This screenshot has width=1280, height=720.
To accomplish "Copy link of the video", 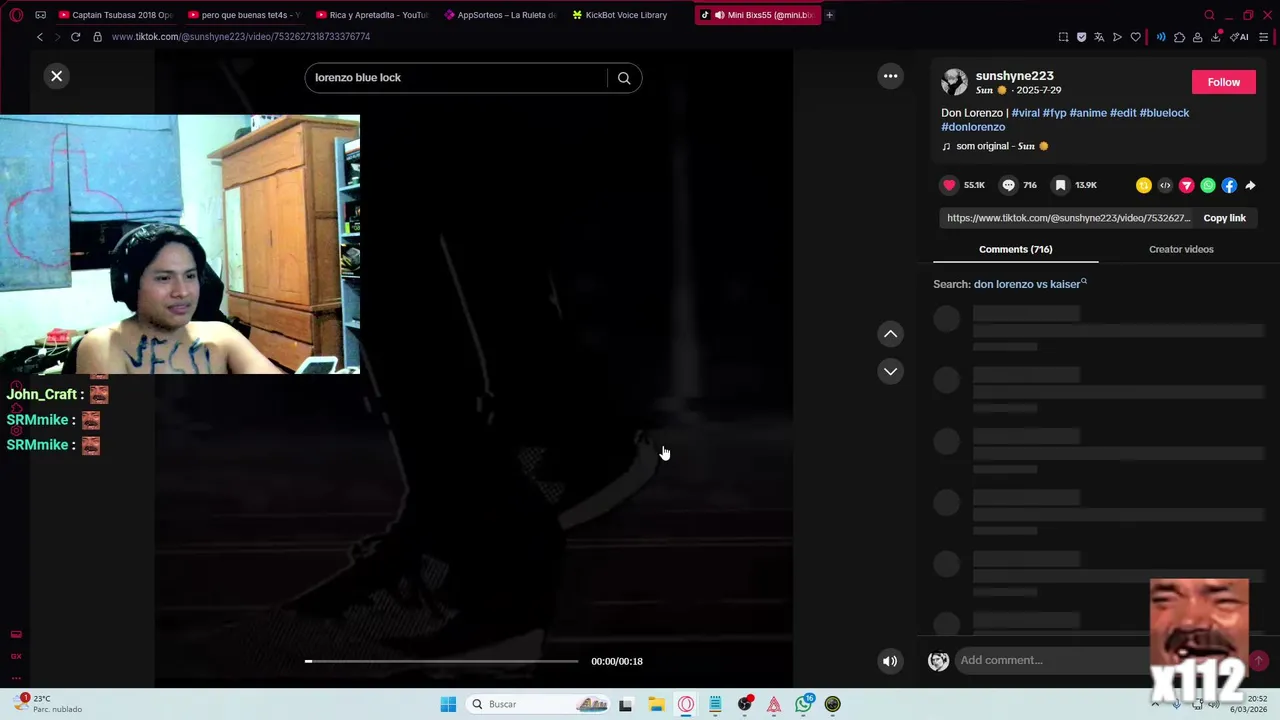I will [x=1224, y=218].
